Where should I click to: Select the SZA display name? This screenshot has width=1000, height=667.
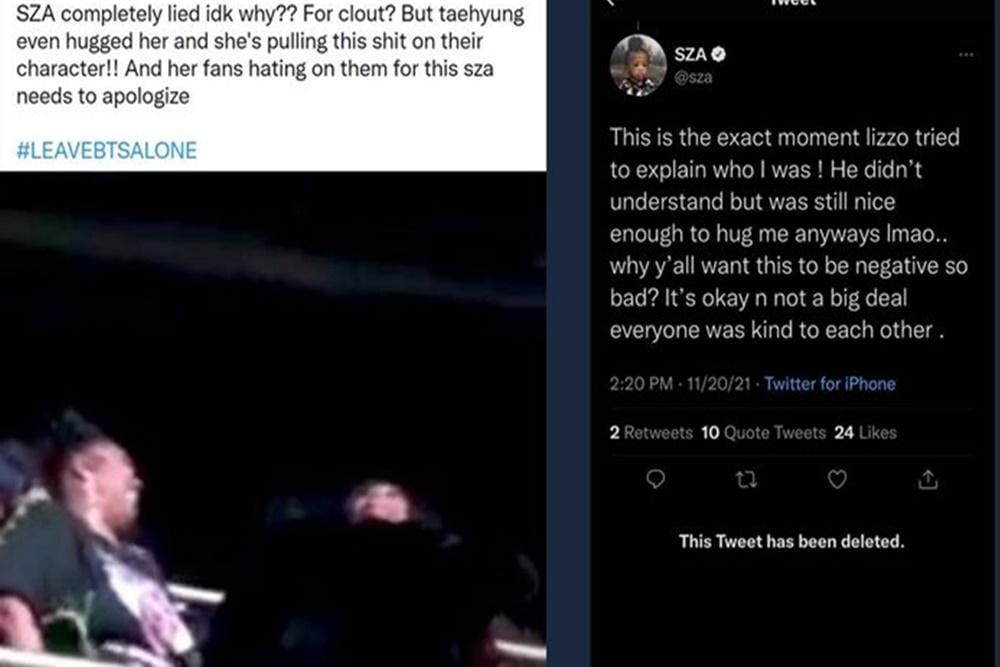tap(691, 56)
